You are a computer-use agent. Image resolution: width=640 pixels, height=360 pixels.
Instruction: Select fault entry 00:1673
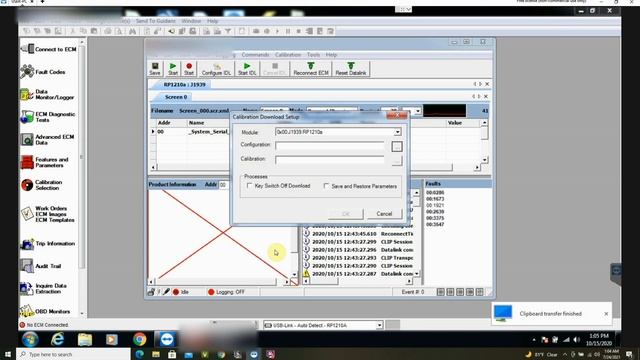435,199
